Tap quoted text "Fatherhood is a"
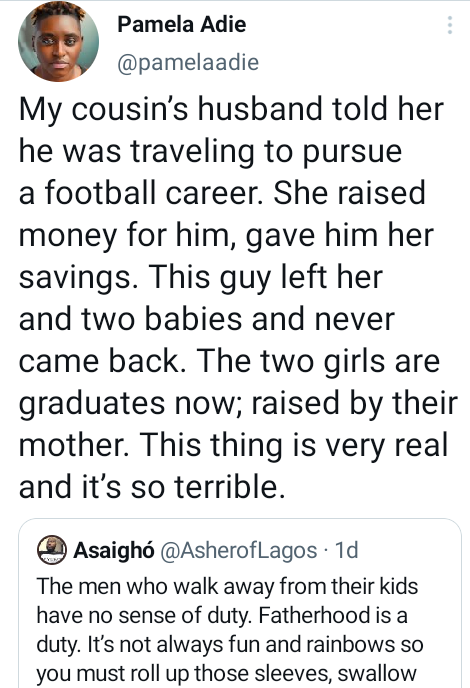This screenshot has height=688, width=470. 333,615
